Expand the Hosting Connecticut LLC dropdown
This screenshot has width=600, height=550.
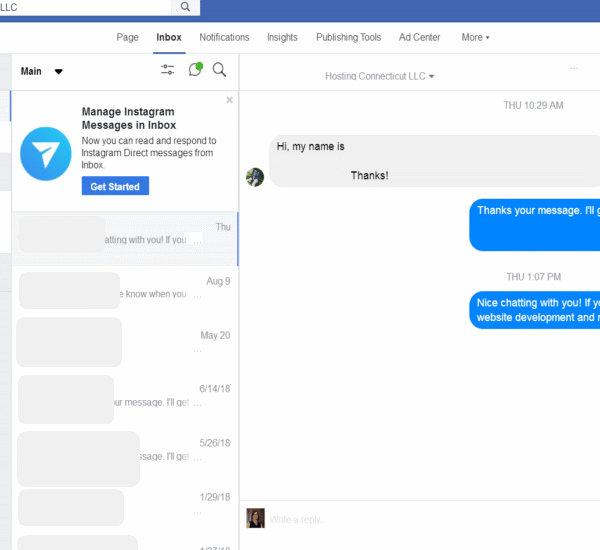click(380, 76)
